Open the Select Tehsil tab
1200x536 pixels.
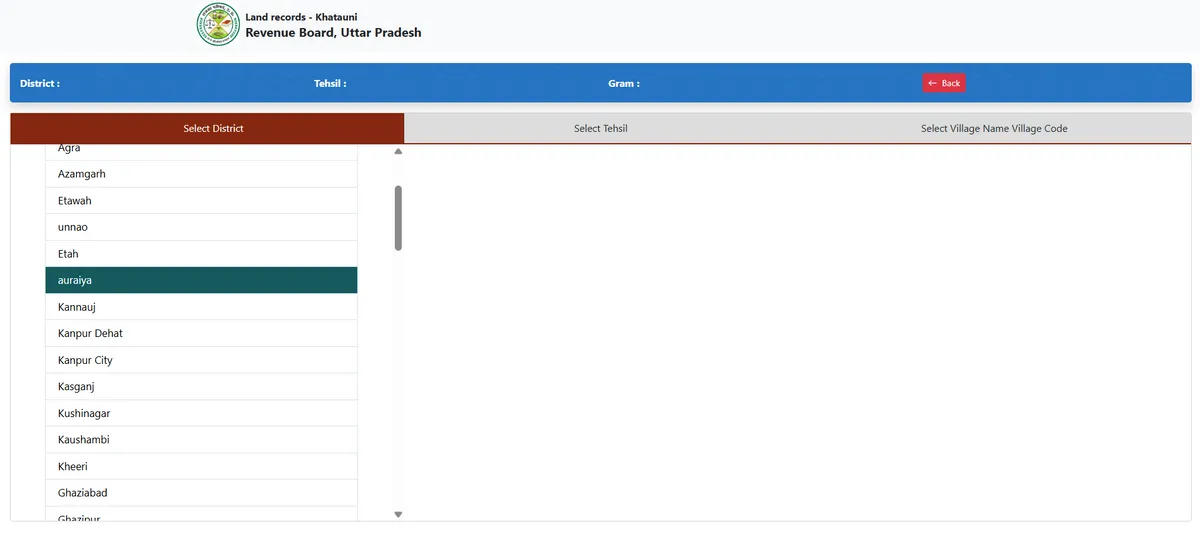600,128
